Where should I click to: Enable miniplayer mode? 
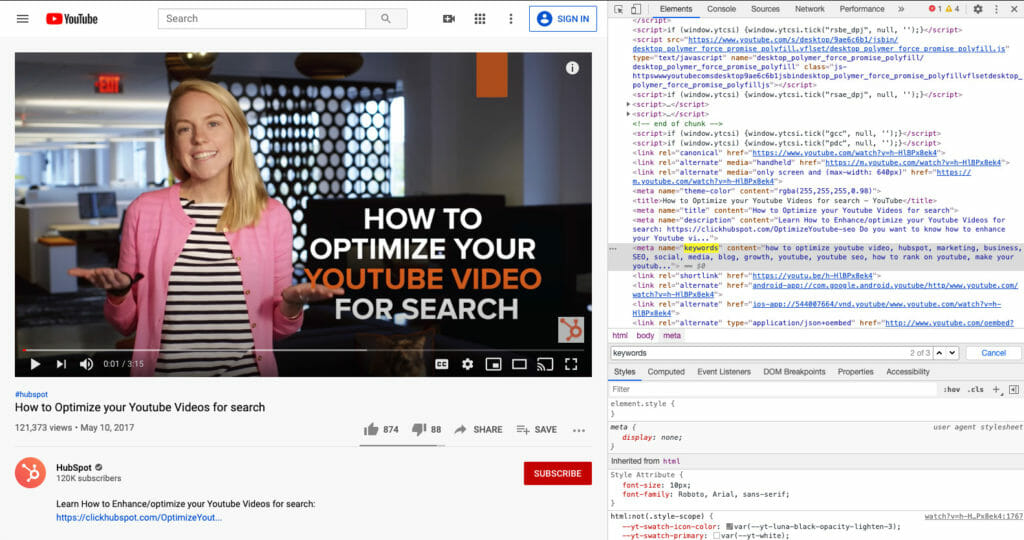click(x=494, y=364)
